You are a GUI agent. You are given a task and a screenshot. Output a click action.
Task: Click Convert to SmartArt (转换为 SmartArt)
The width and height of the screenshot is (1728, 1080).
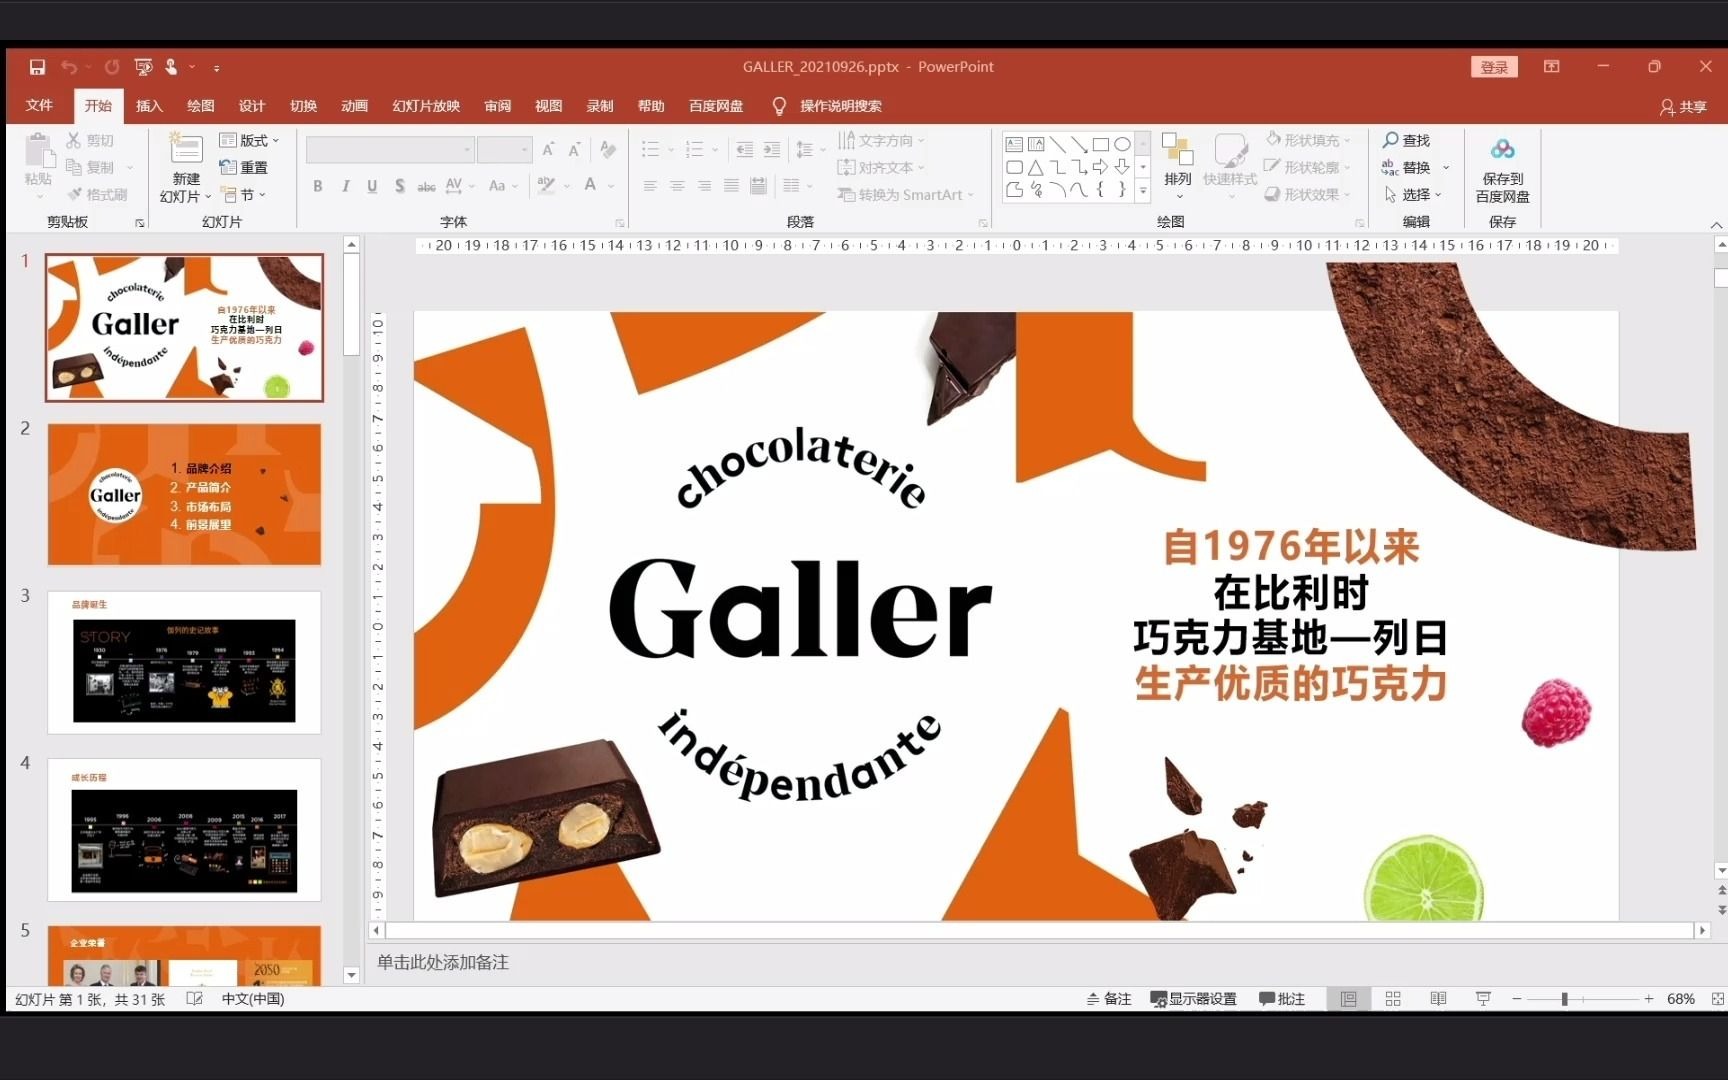click(905, 194)
